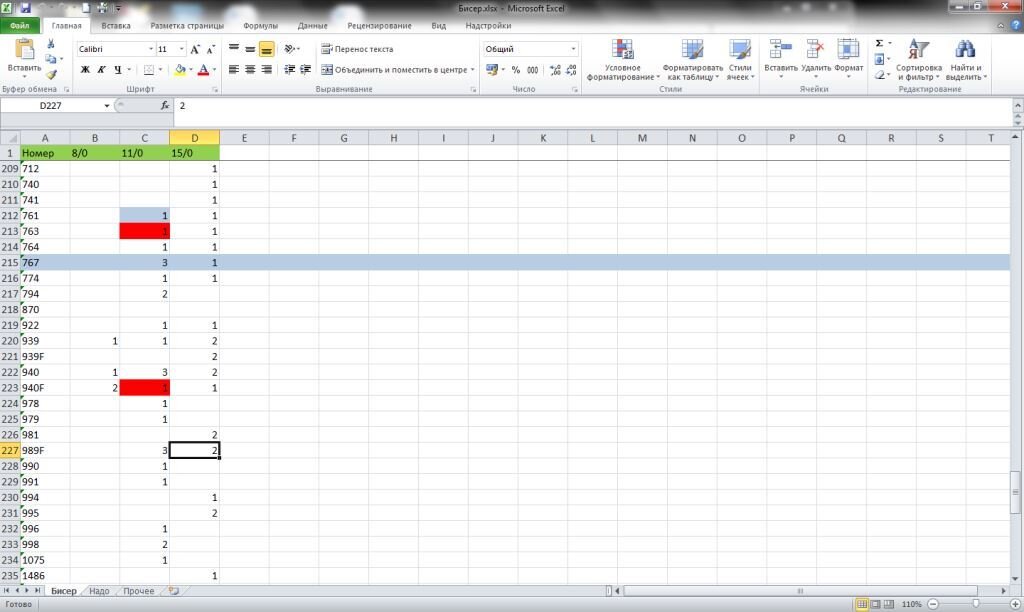Click the Cut scissors icon

pos(51,43)
